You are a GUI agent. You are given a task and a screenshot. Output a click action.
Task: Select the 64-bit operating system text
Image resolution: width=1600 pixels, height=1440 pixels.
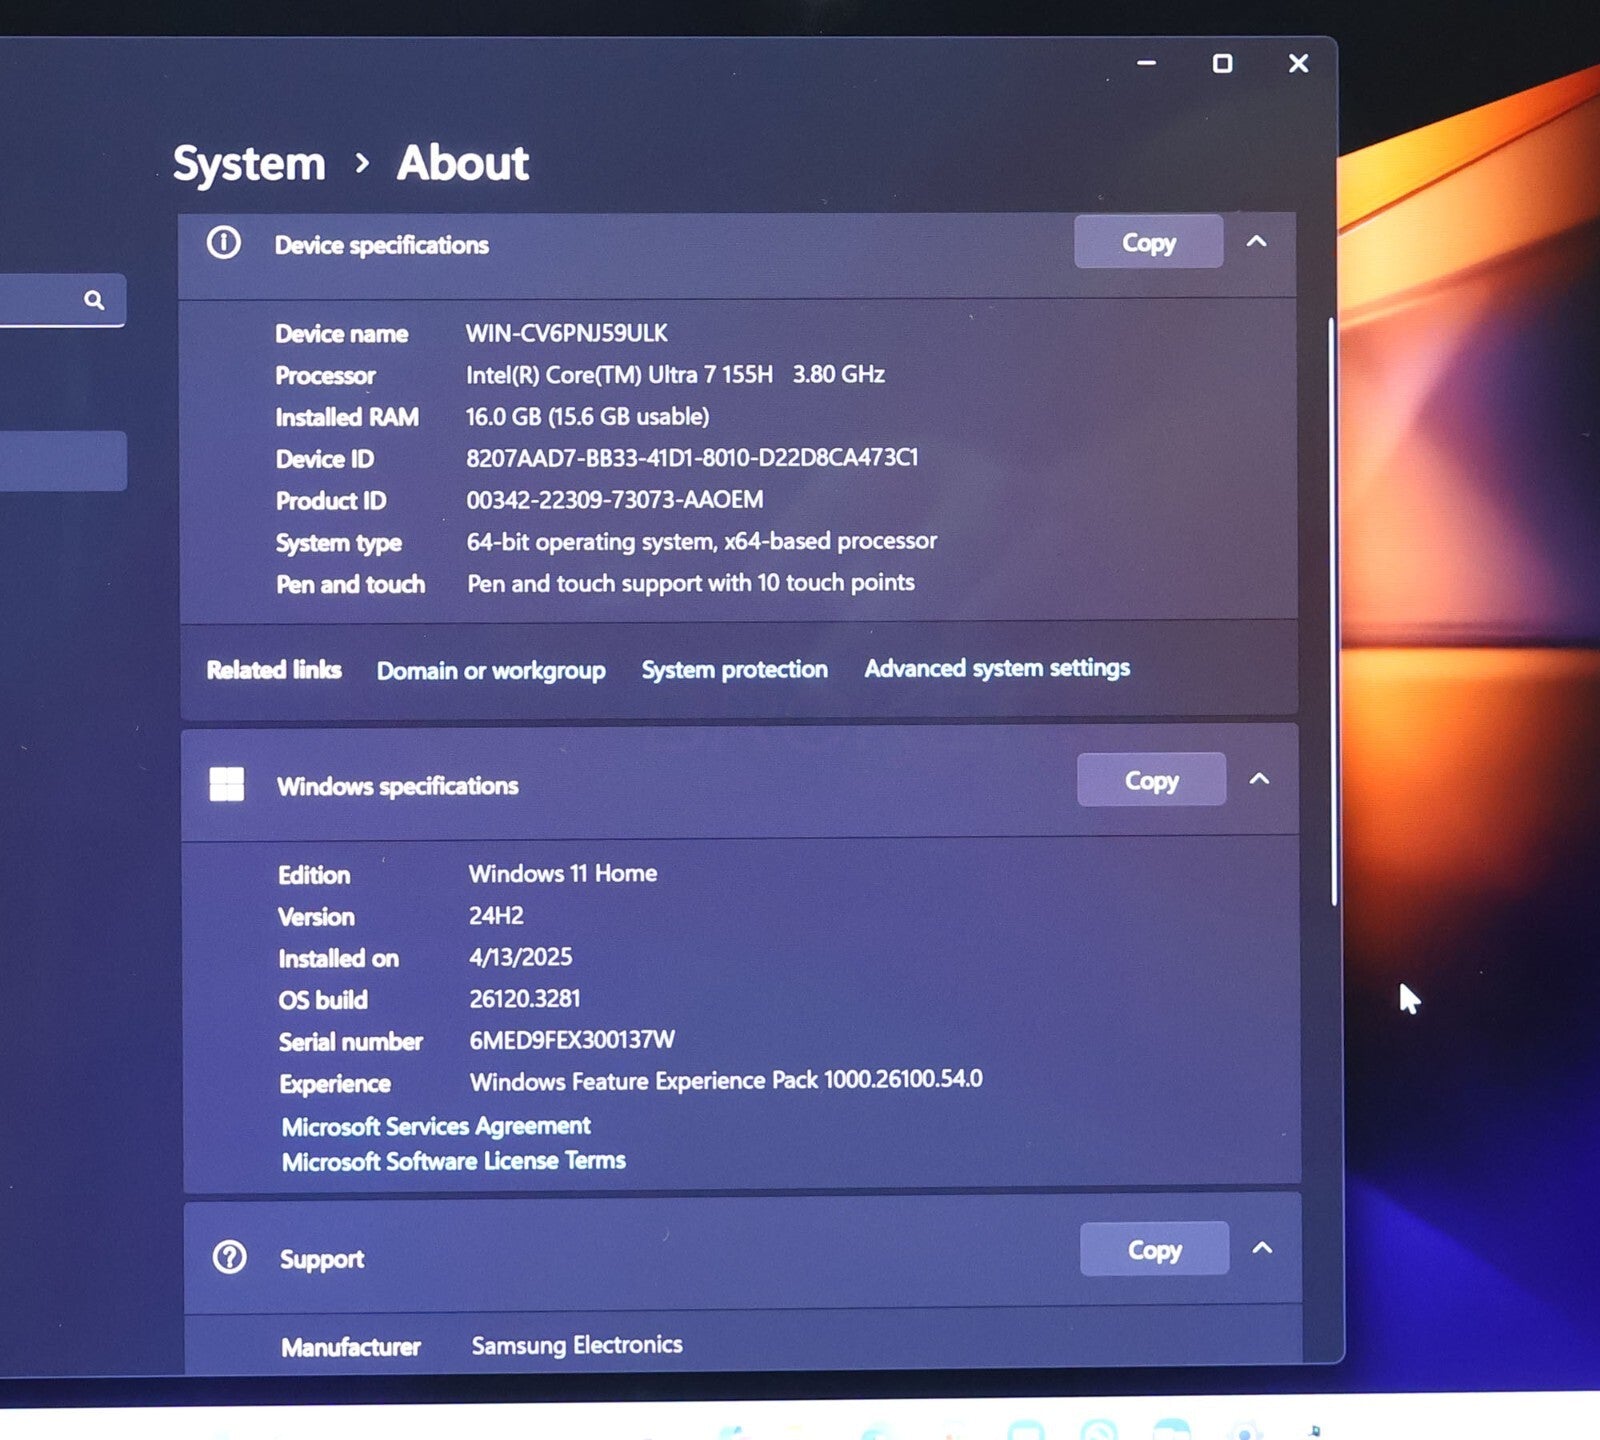click(x=702, y=541)
